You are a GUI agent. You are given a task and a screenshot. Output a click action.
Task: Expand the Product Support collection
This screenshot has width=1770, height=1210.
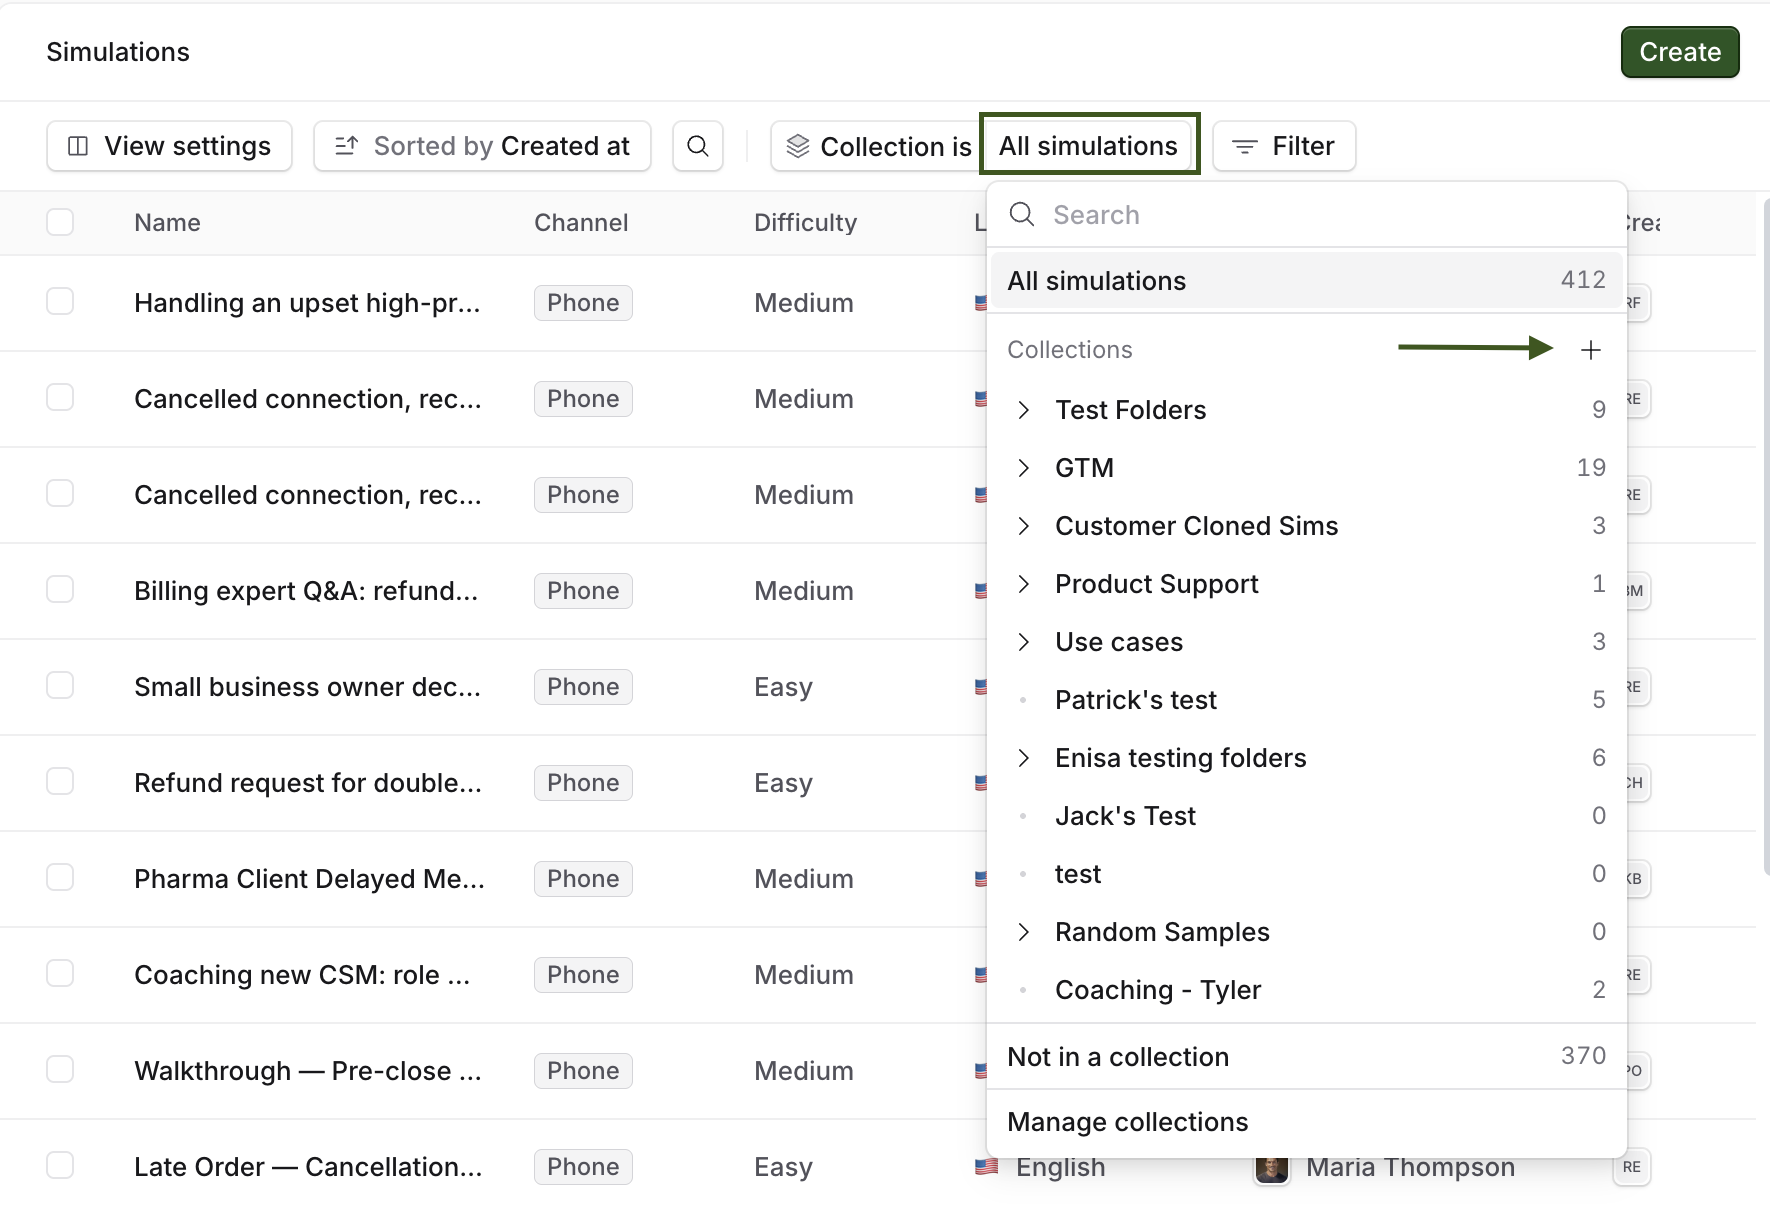tap(1023, 584)
